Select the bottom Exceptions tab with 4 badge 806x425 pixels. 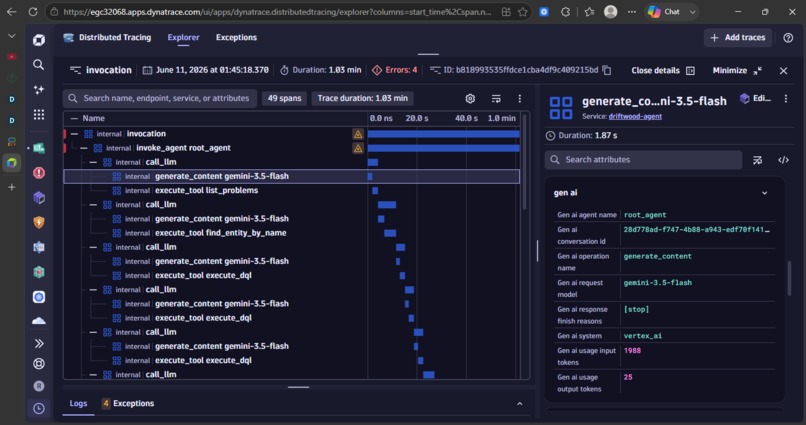128,403
